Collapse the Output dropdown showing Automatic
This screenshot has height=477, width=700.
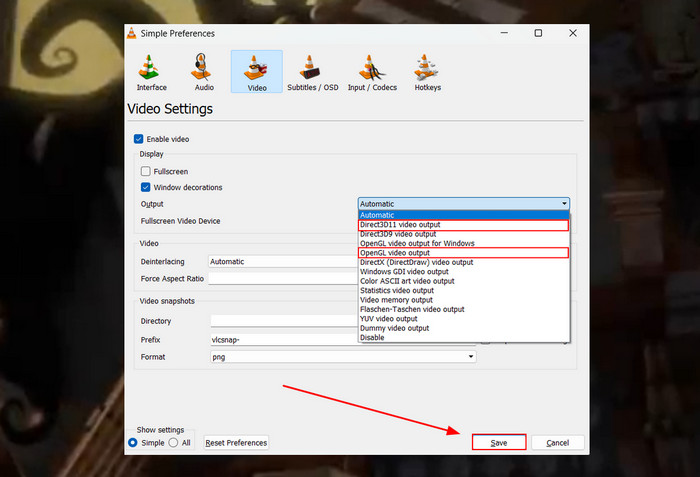463,204
